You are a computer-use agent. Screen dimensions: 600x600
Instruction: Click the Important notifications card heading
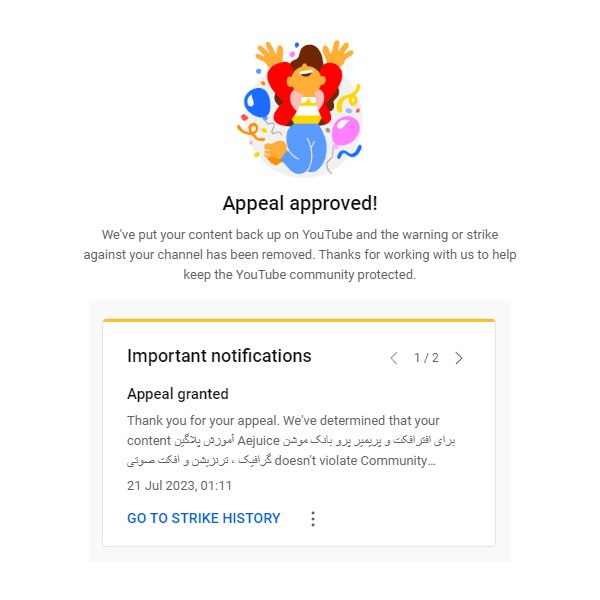[219, 356]
